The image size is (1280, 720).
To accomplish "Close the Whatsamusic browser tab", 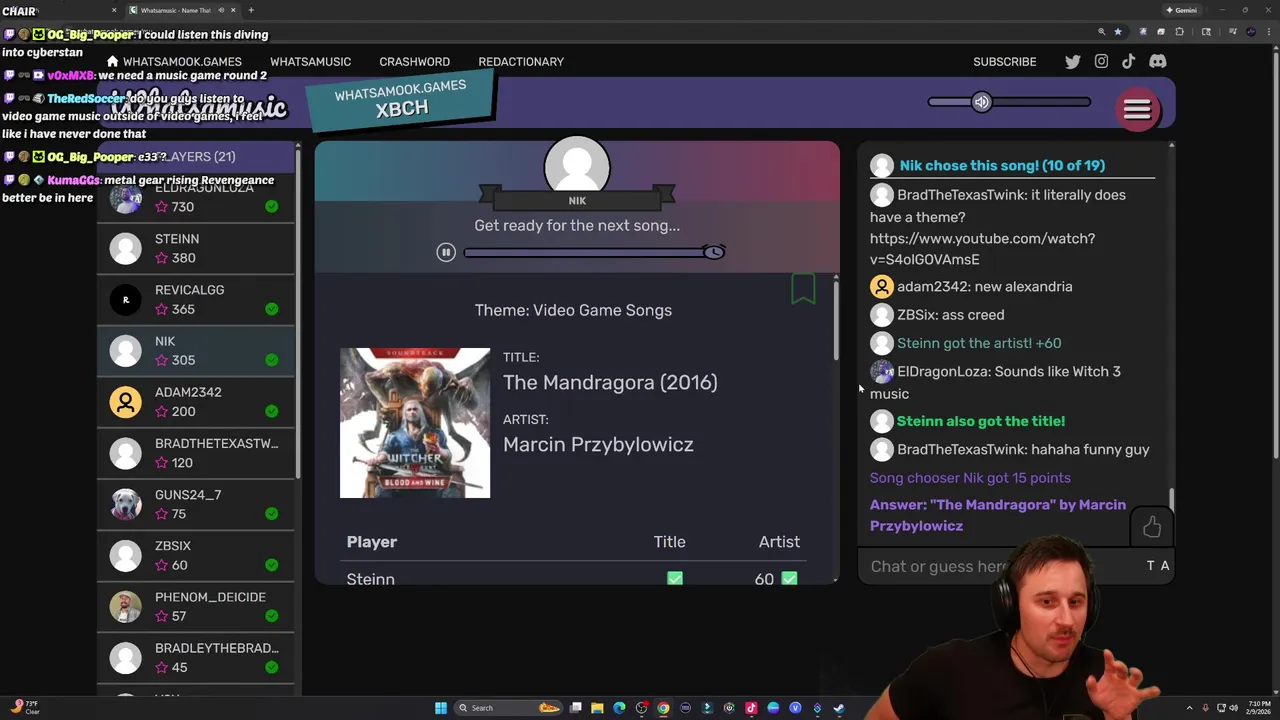I will pyautogui.click(x=233, y=10).
